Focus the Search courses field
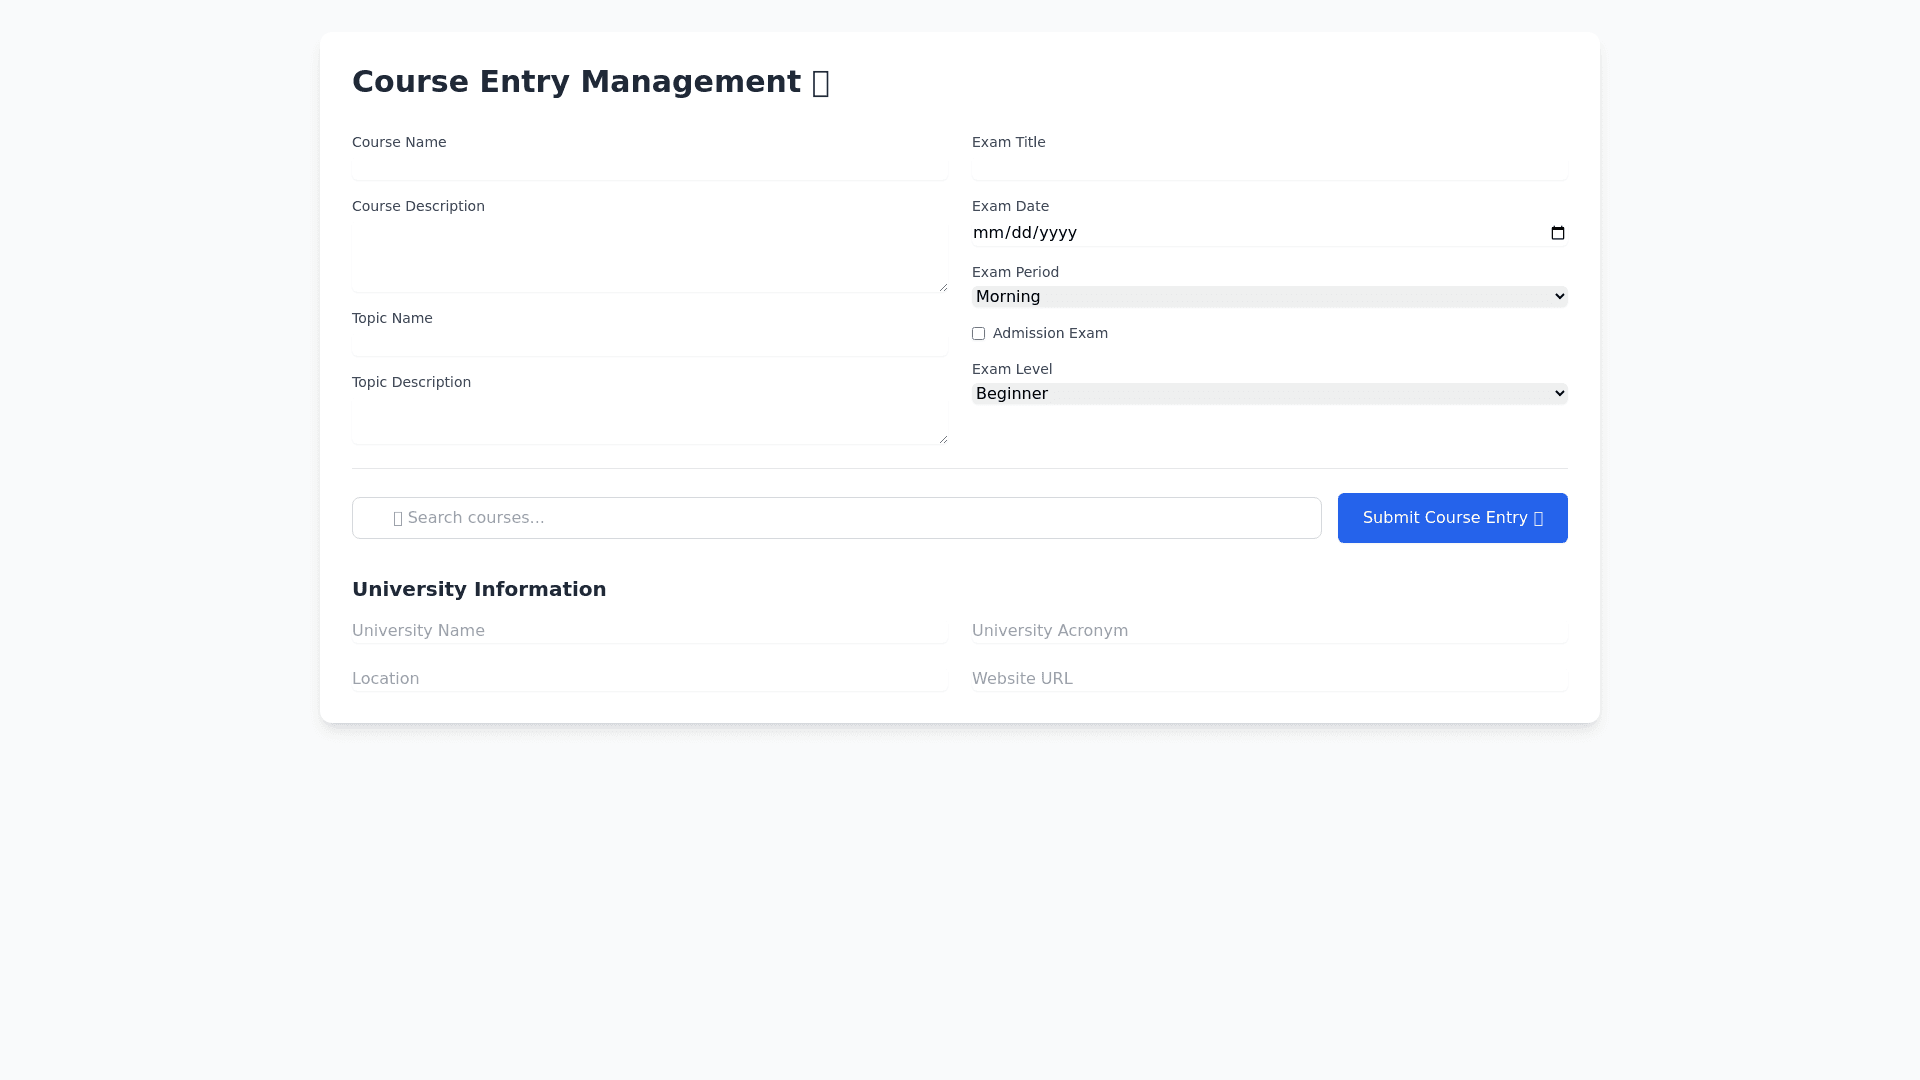This screenshot has width=1920, height=1080. (836, 518)
